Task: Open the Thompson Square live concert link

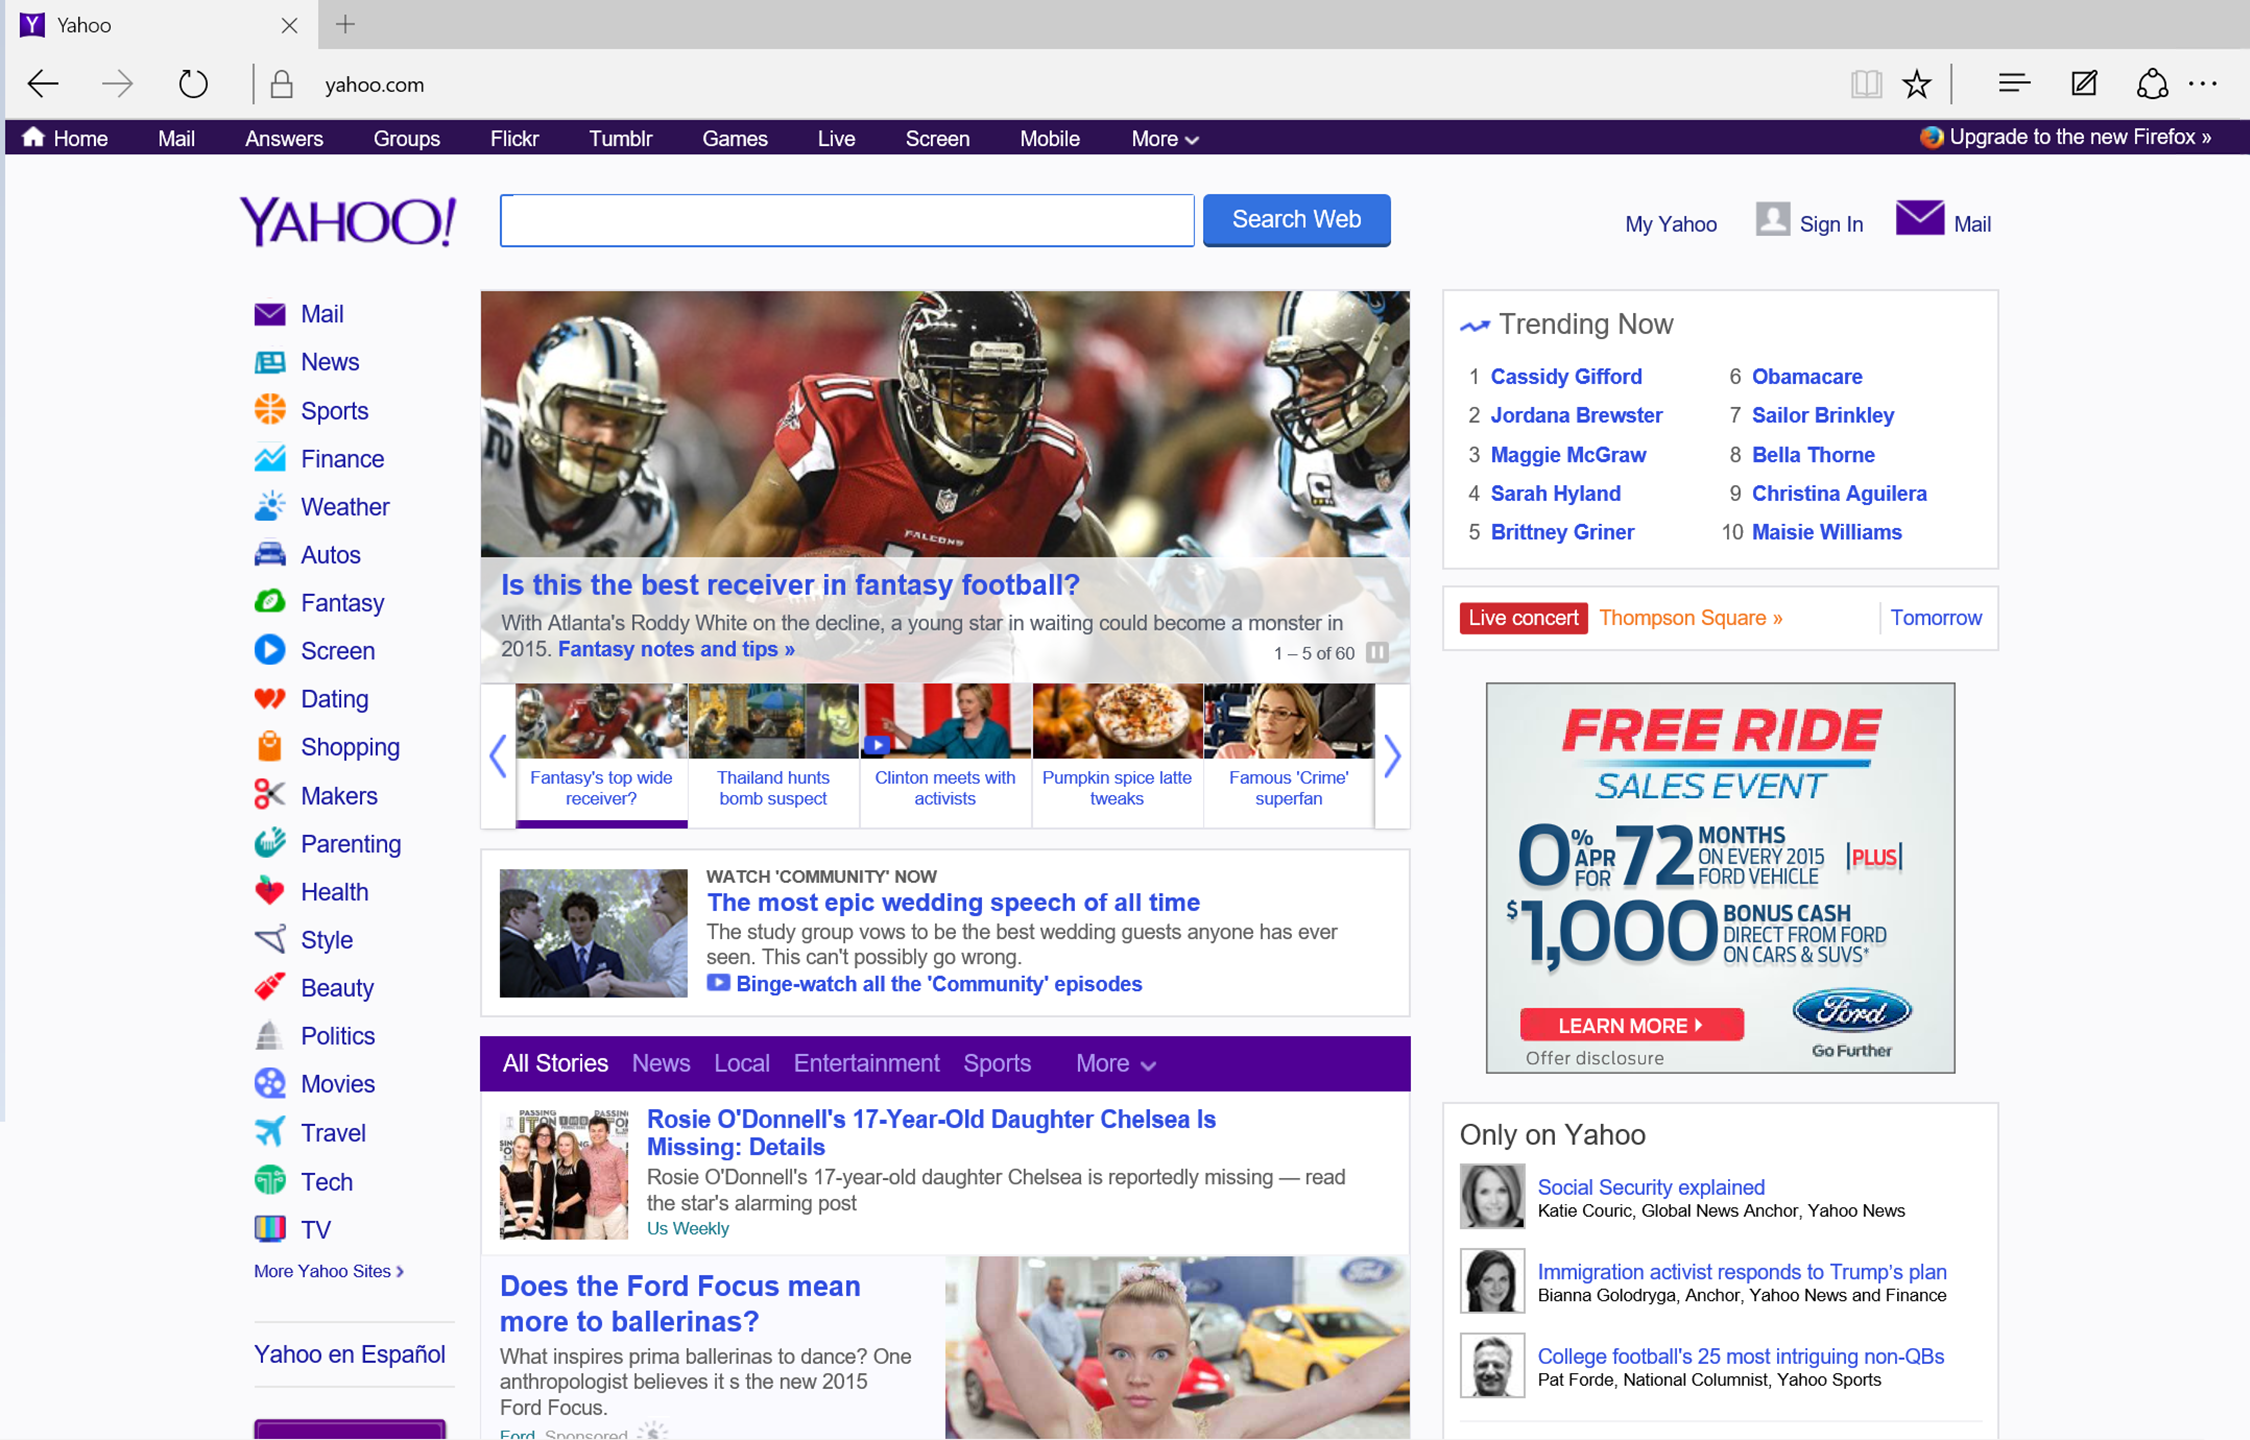Action: click(1690, 617)
